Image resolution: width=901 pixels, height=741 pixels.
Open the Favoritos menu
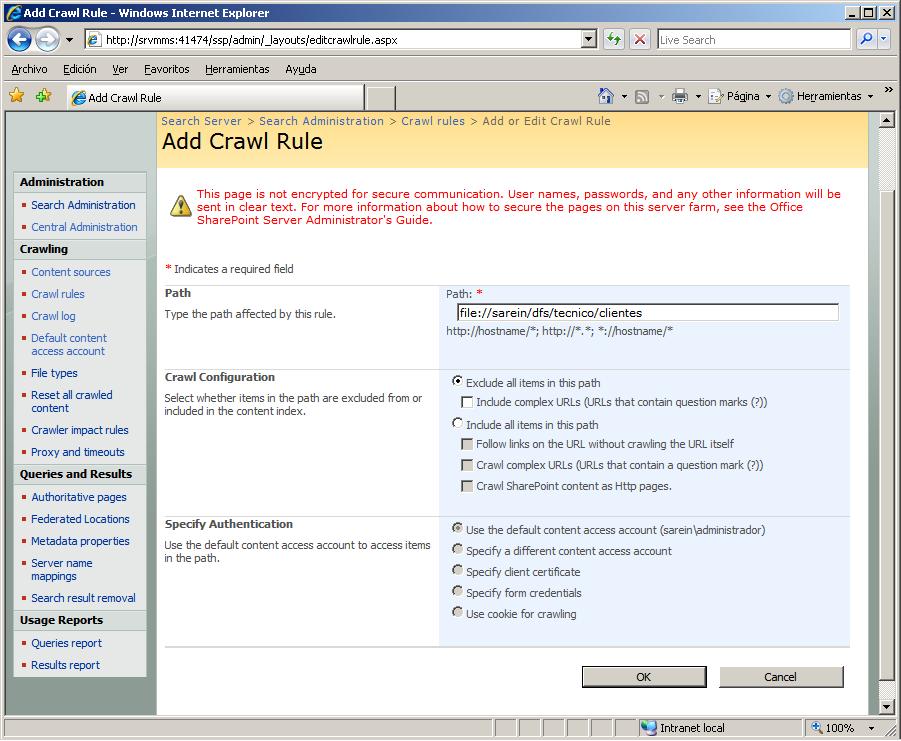[x=167, y=69]
